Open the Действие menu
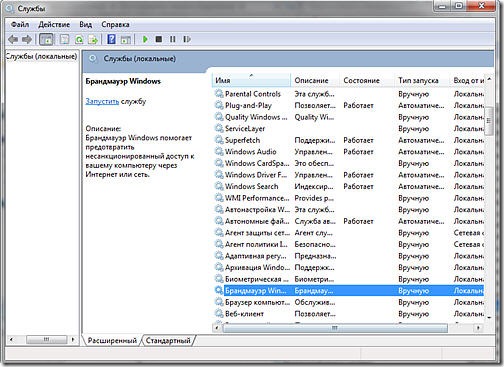This screenshot has width=504, height=367. pyautogui.click(x=54, y=24)
